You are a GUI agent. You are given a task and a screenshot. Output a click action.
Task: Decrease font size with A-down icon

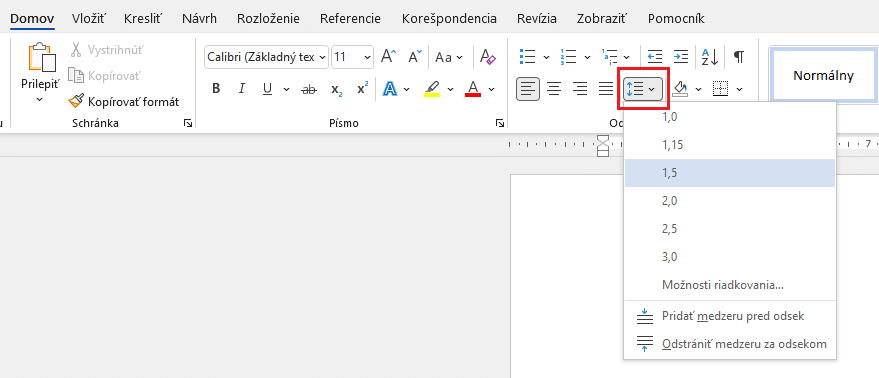coord(415,57)
